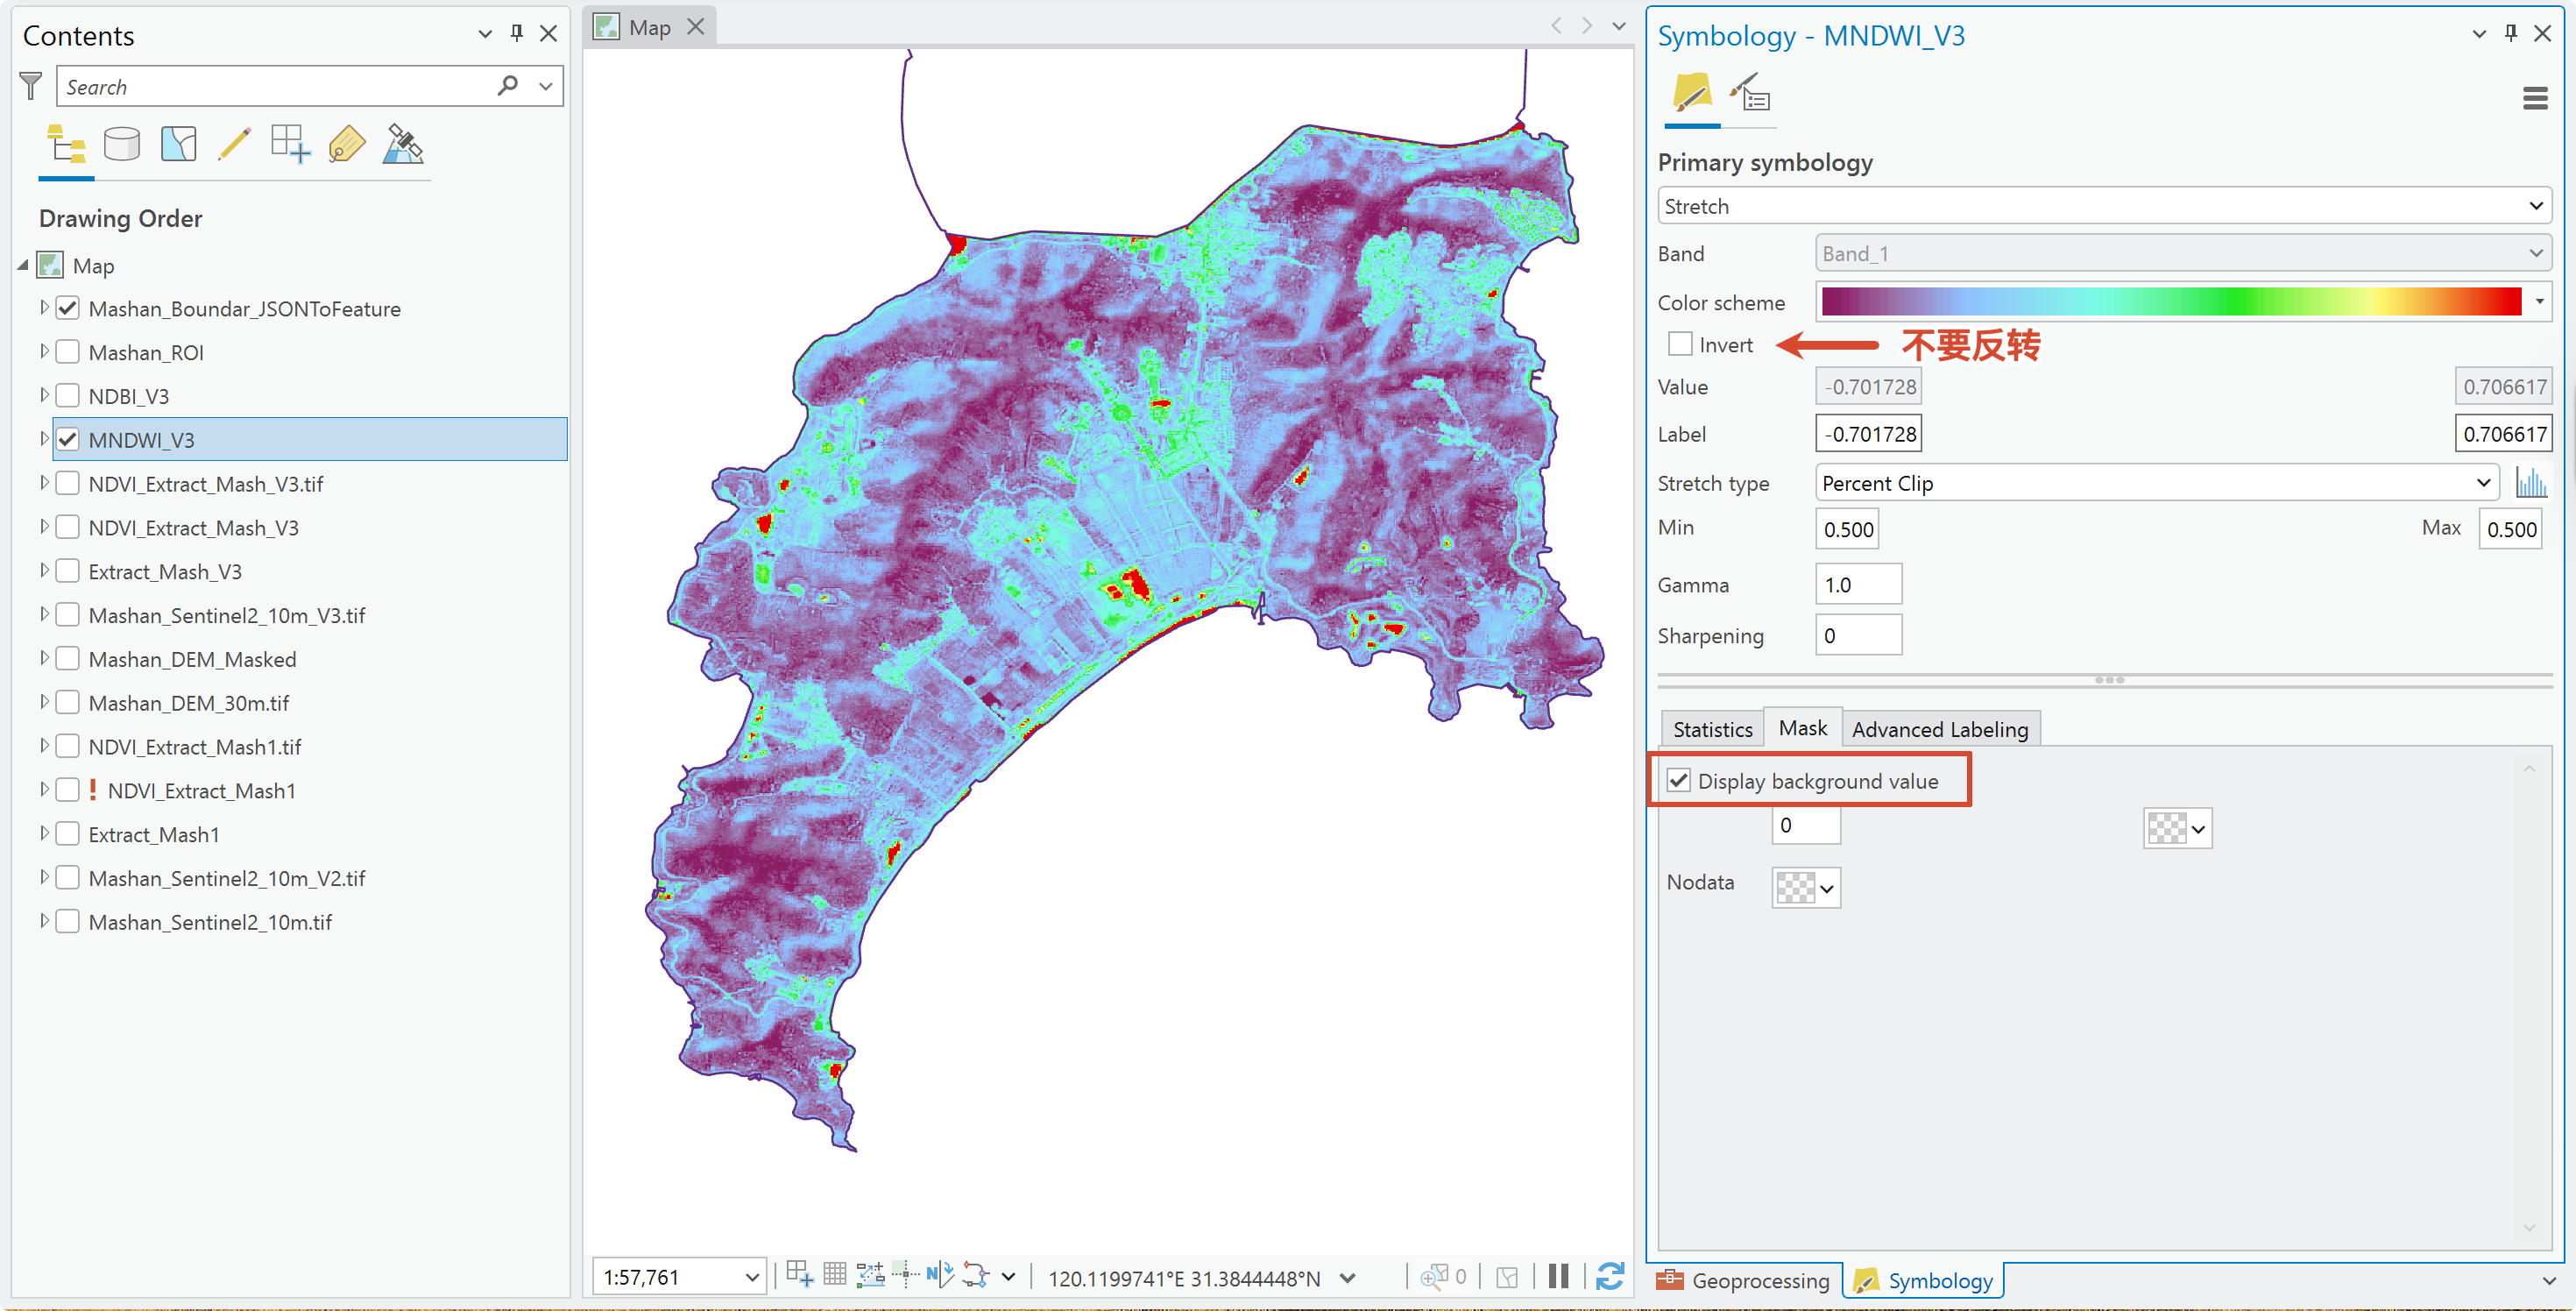Select List By Data Source icon

tap(122, 145)
